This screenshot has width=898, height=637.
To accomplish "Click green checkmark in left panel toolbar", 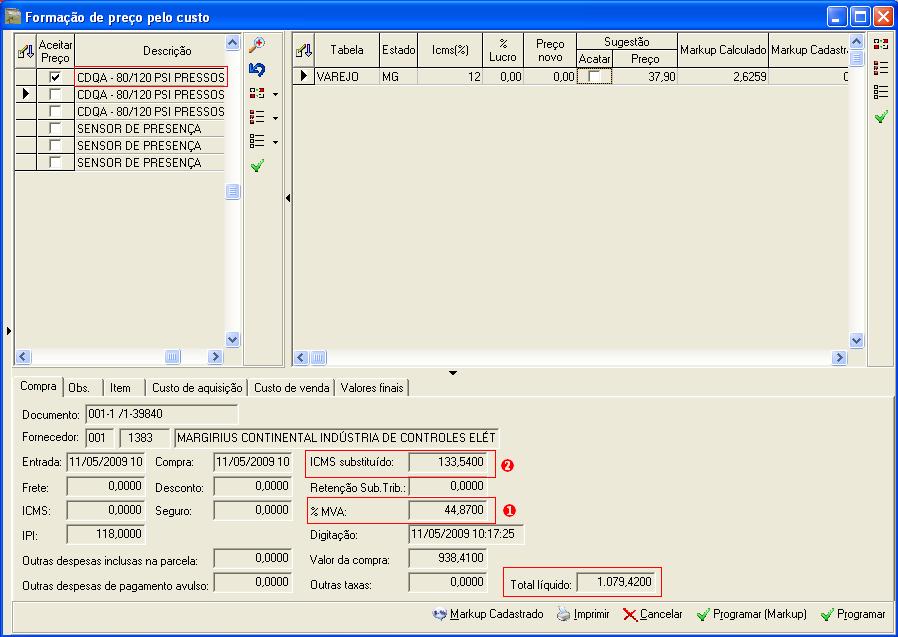I will click(x=257, y=166).
